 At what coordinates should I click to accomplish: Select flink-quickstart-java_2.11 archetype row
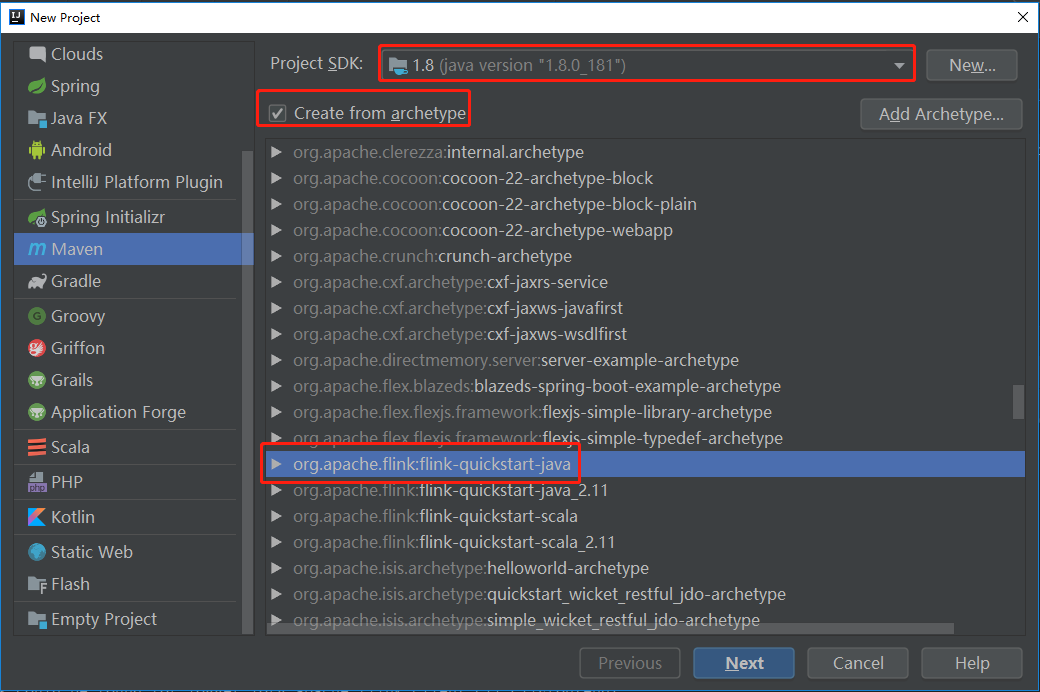point(645,490)
